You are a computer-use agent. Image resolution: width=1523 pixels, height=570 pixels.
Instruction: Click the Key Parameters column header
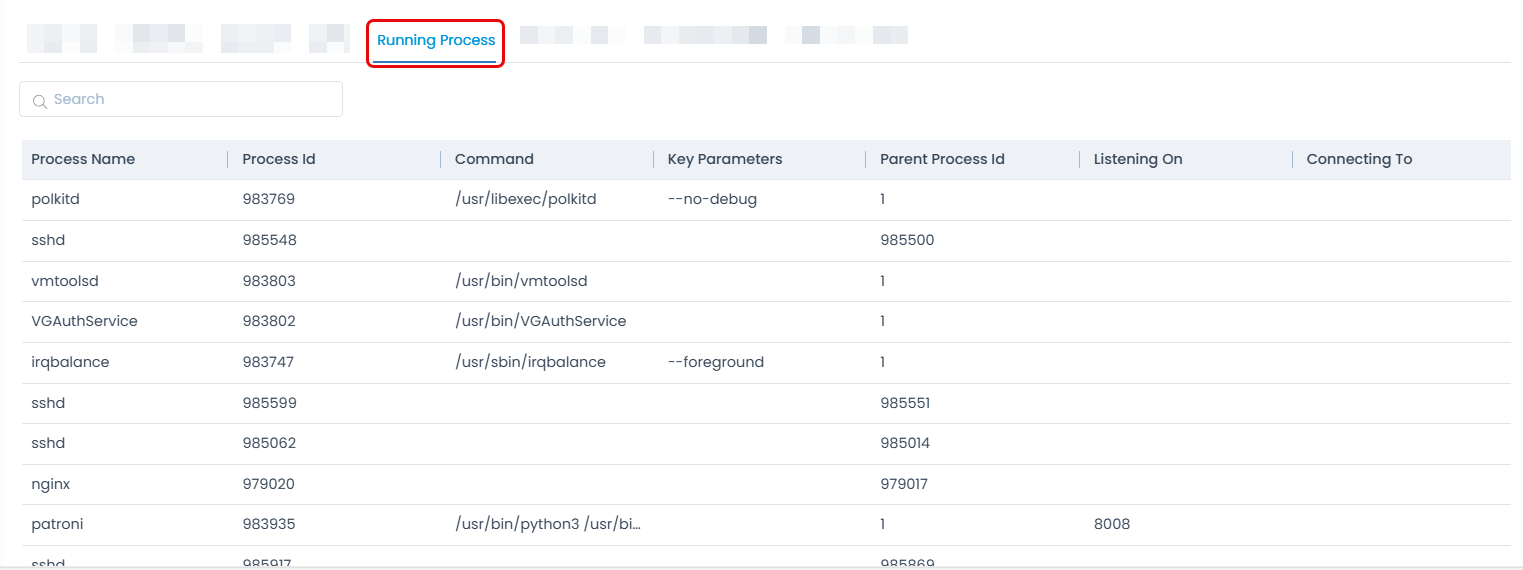click(x=725, y=159)
